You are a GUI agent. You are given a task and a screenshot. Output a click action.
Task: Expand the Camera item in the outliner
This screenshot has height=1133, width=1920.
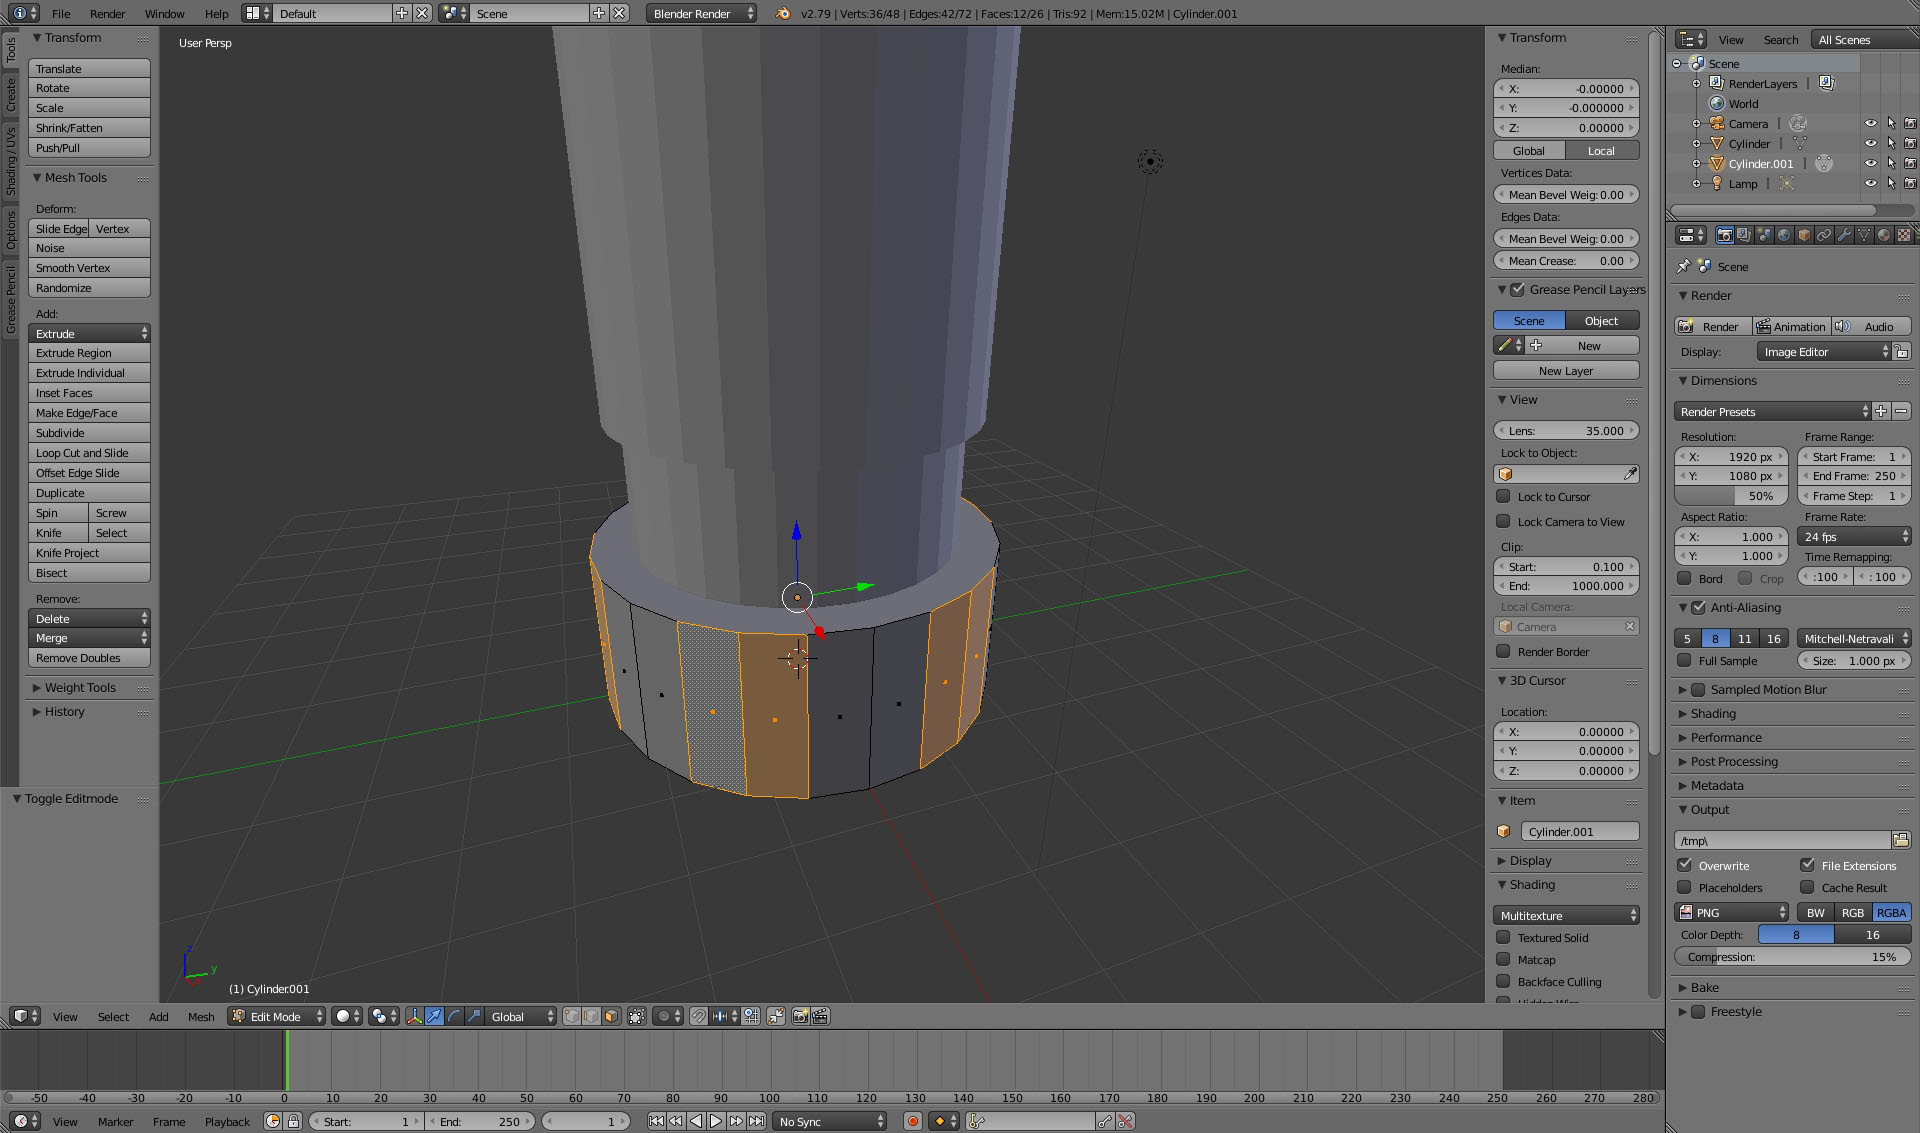pos(1697,123)
